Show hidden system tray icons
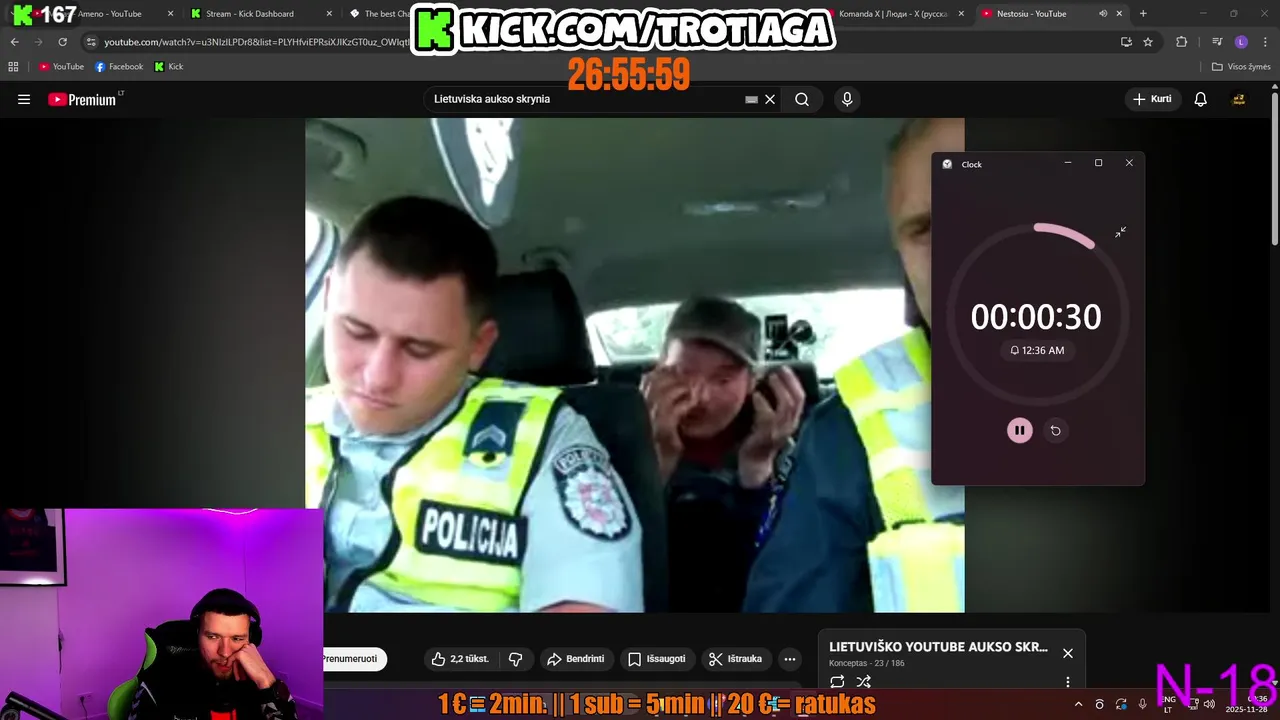The image size is (1280, 720). click(1078, 704)
